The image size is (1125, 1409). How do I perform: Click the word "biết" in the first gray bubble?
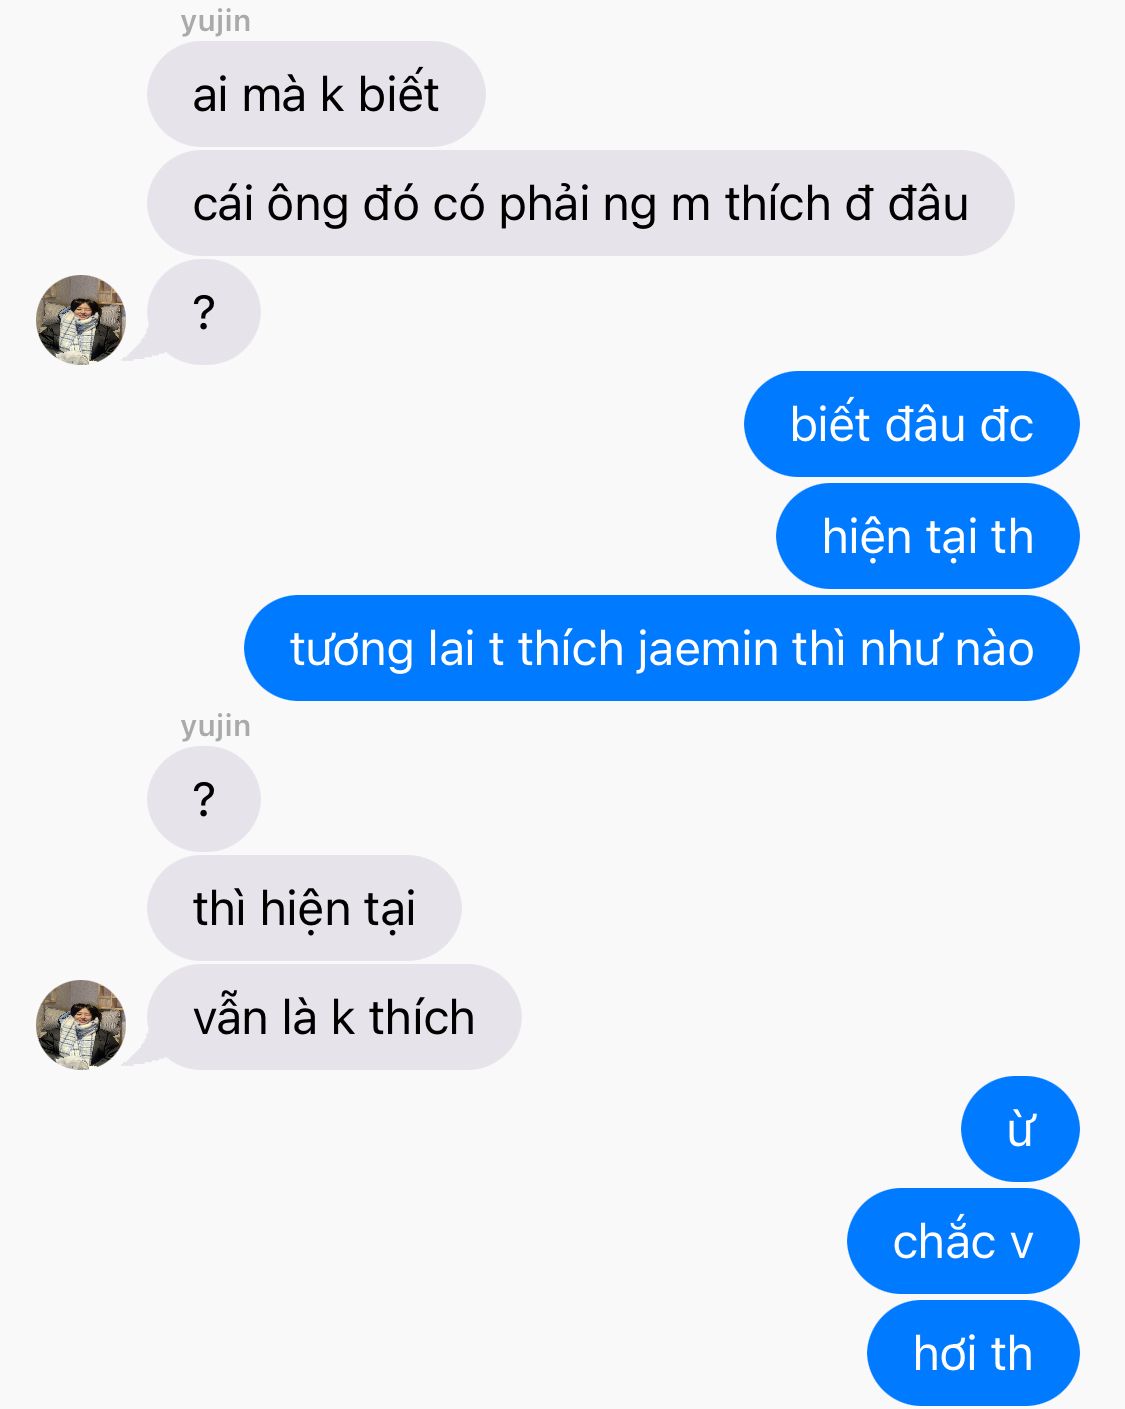398,93
